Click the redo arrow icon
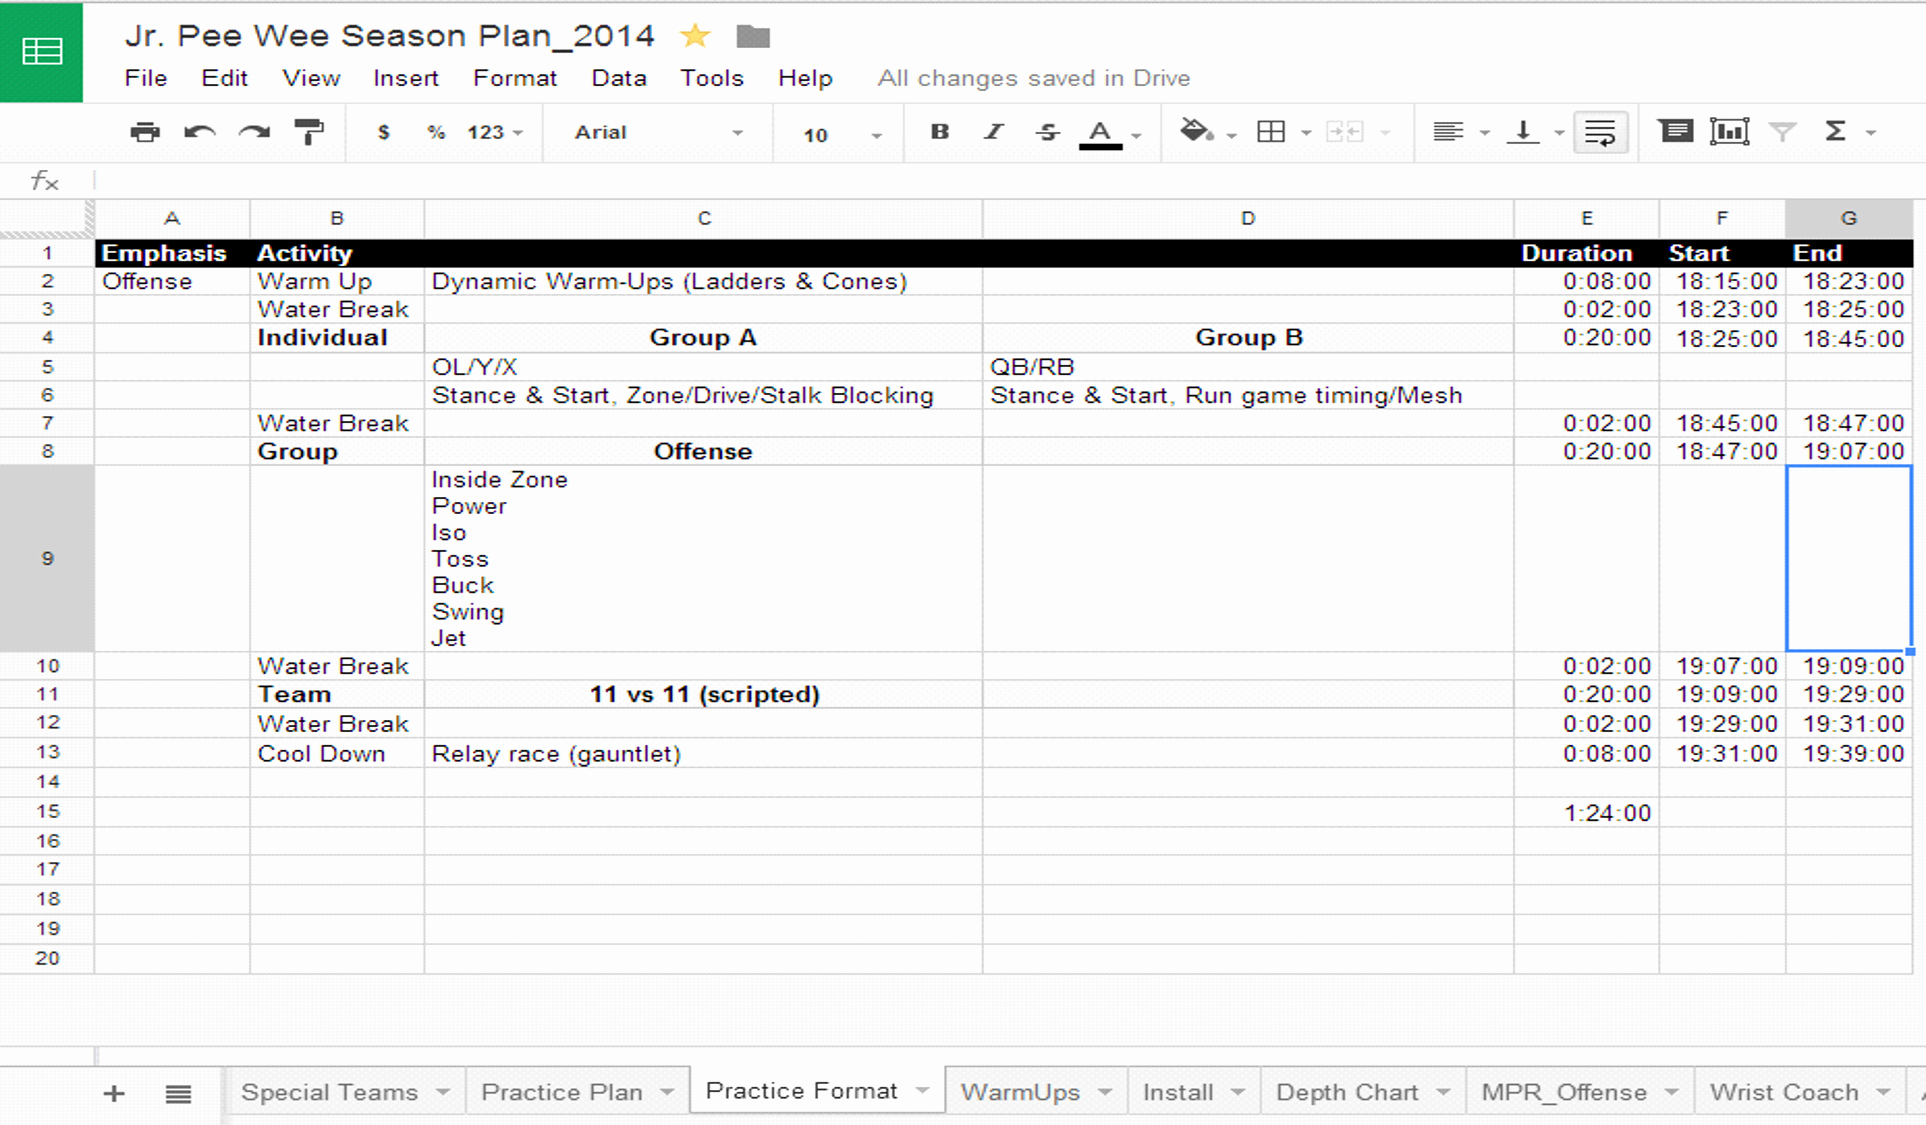 click(248, 131)
